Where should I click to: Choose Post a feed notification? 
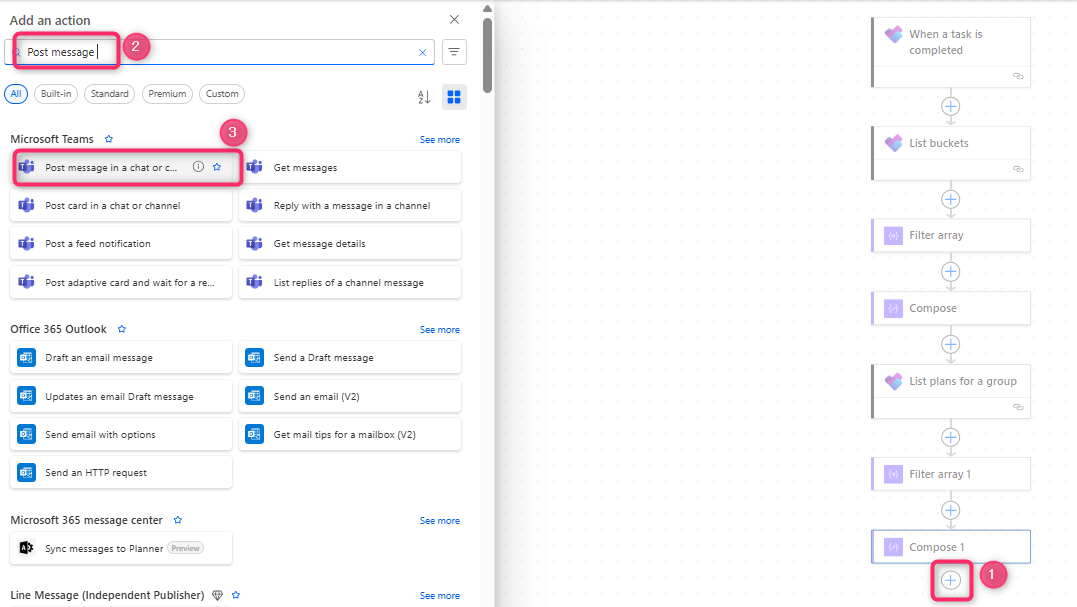[121, 244]
